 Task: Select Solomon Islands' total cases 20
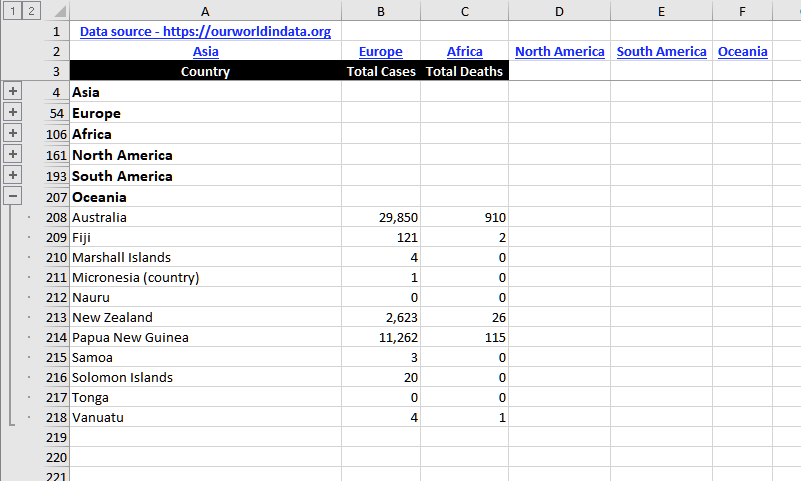(x=381, y=377)
